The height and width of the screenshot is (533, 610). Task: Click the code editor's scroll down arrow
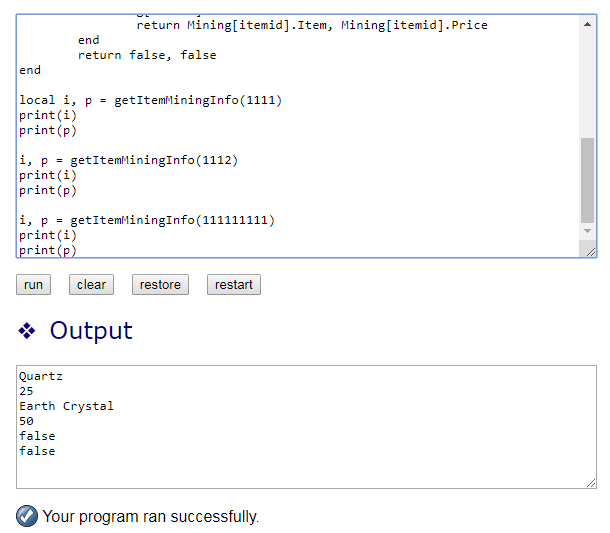pyautogui.click(x=587, y=231)
